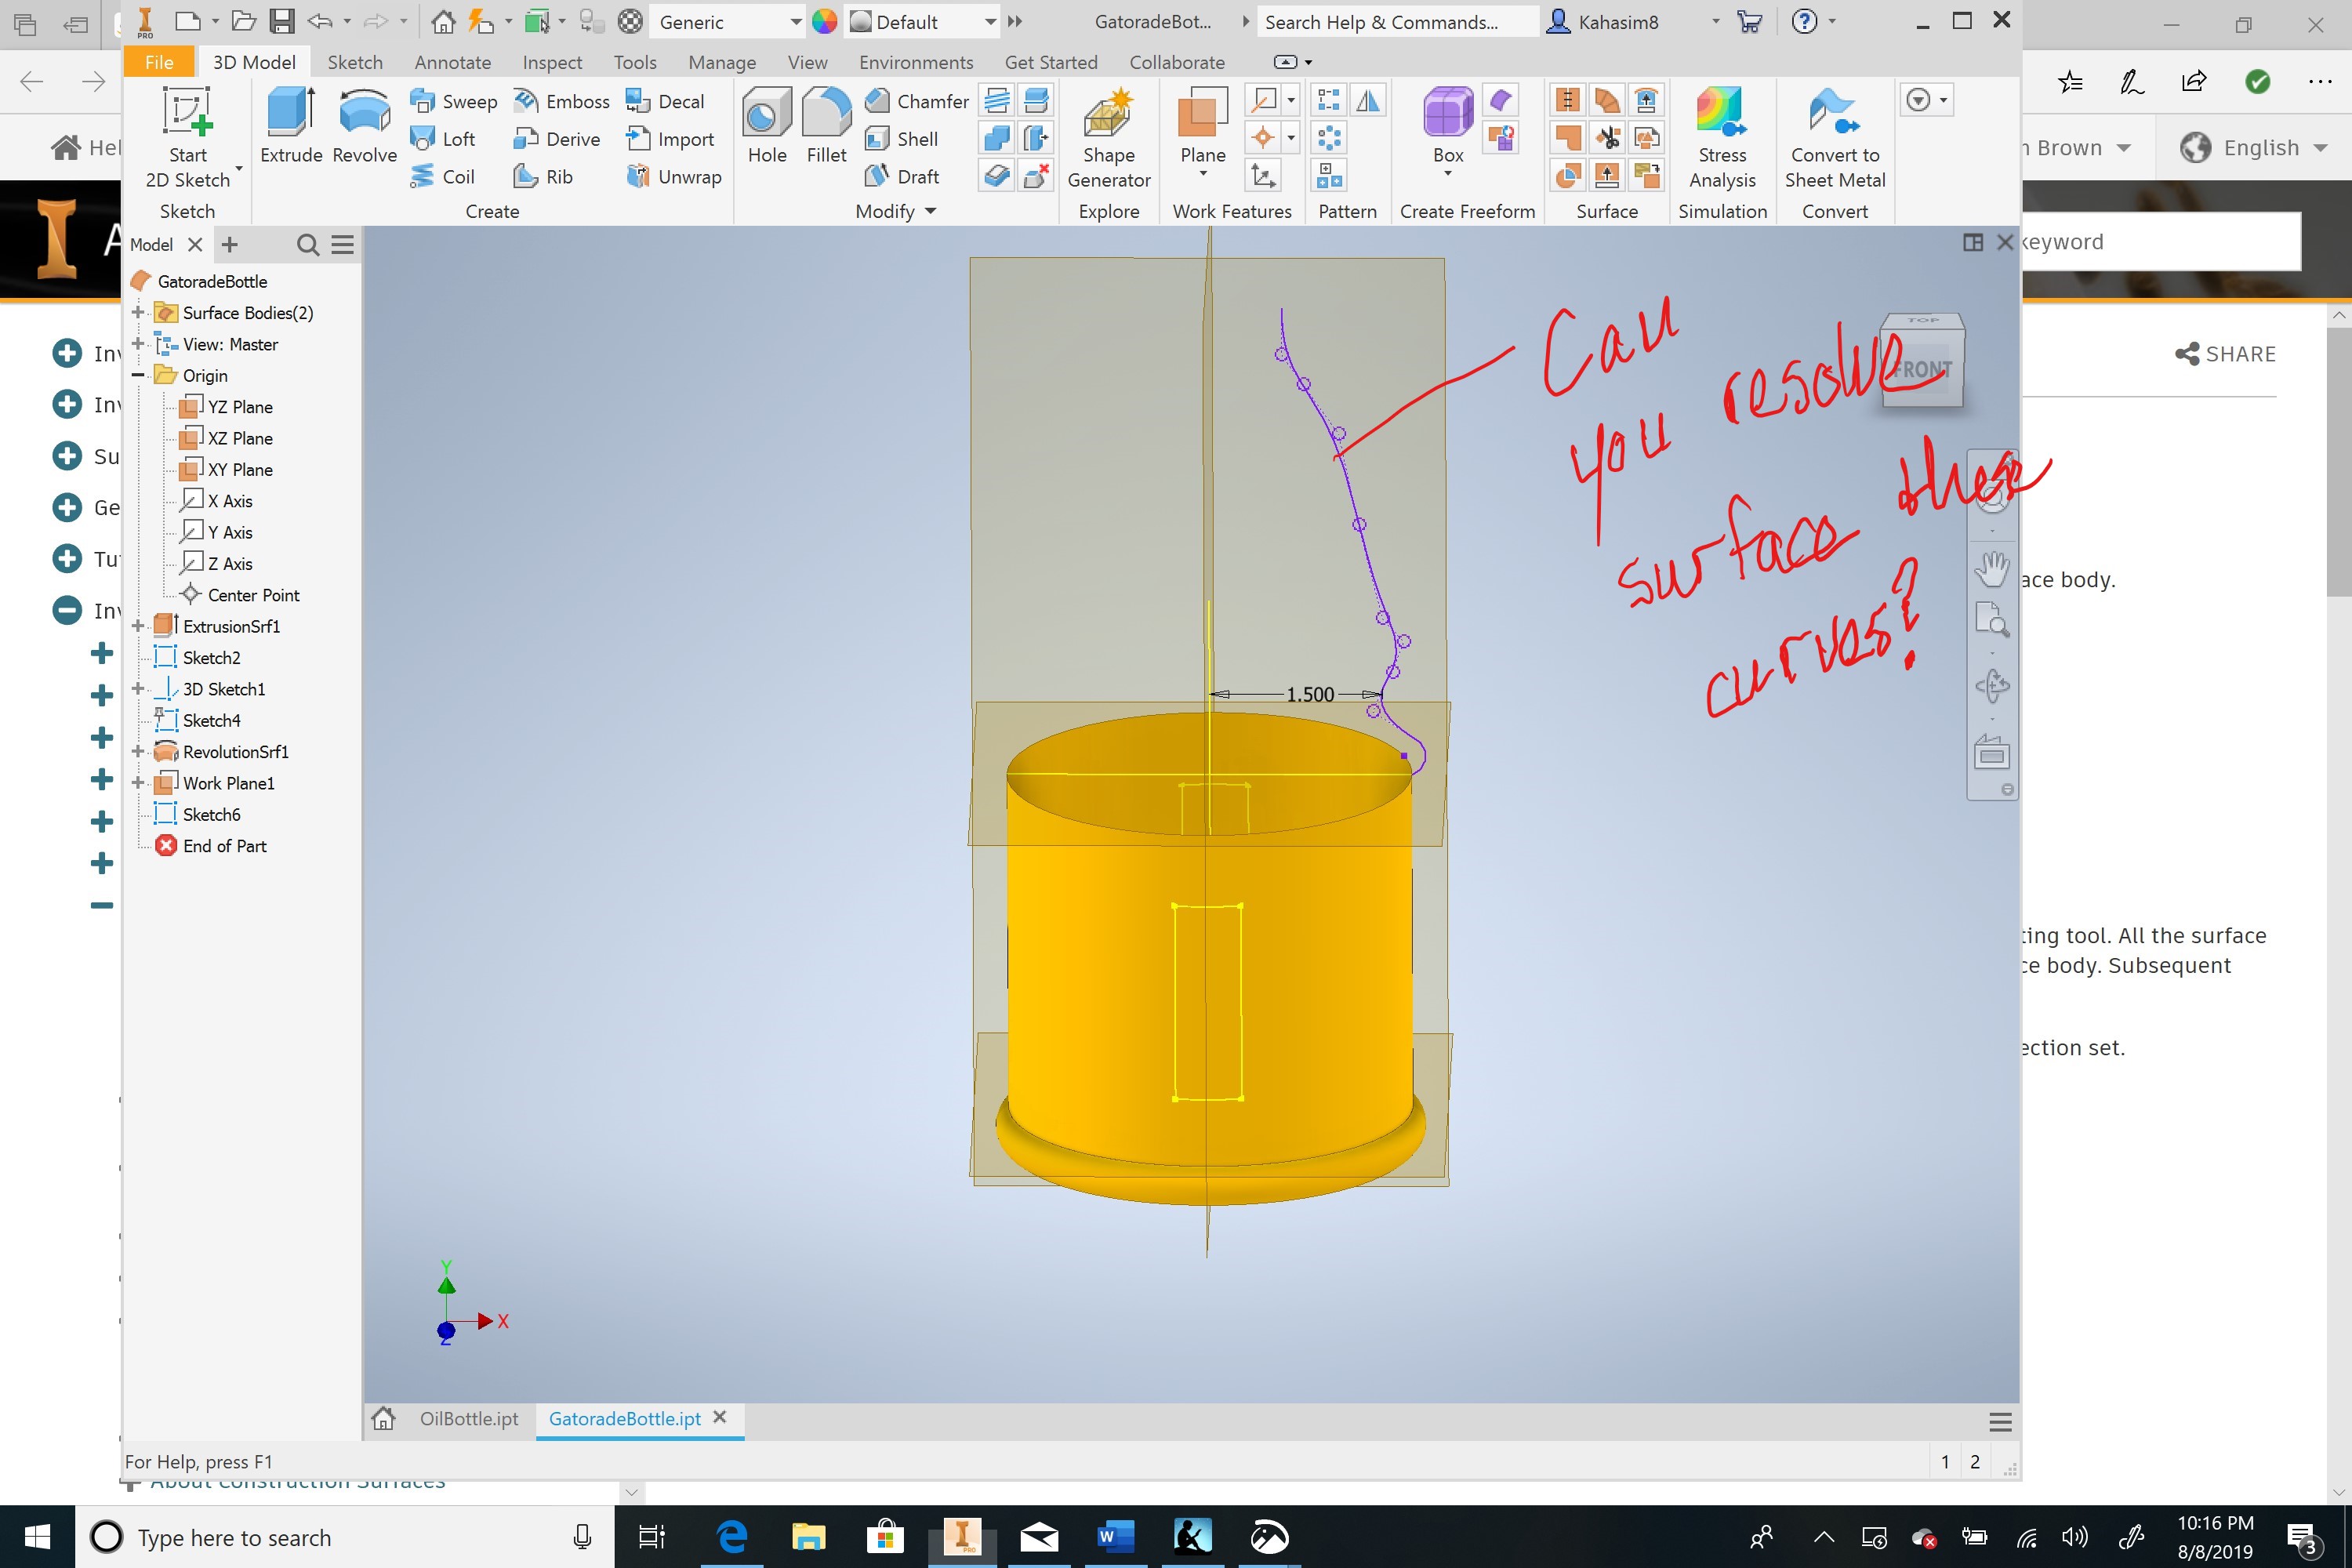Collapse the Origin folder in the browser
The width and height of the screenshot is (2352, 1568).
click(x=137, y=375)
